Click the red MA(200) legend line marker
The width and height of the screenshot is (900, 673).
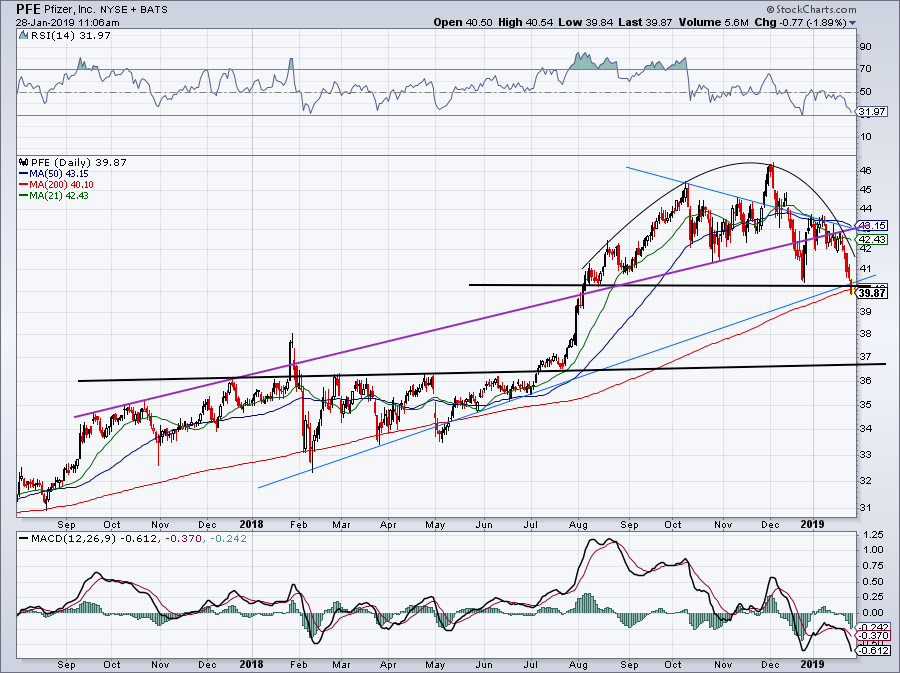(24, 184)
